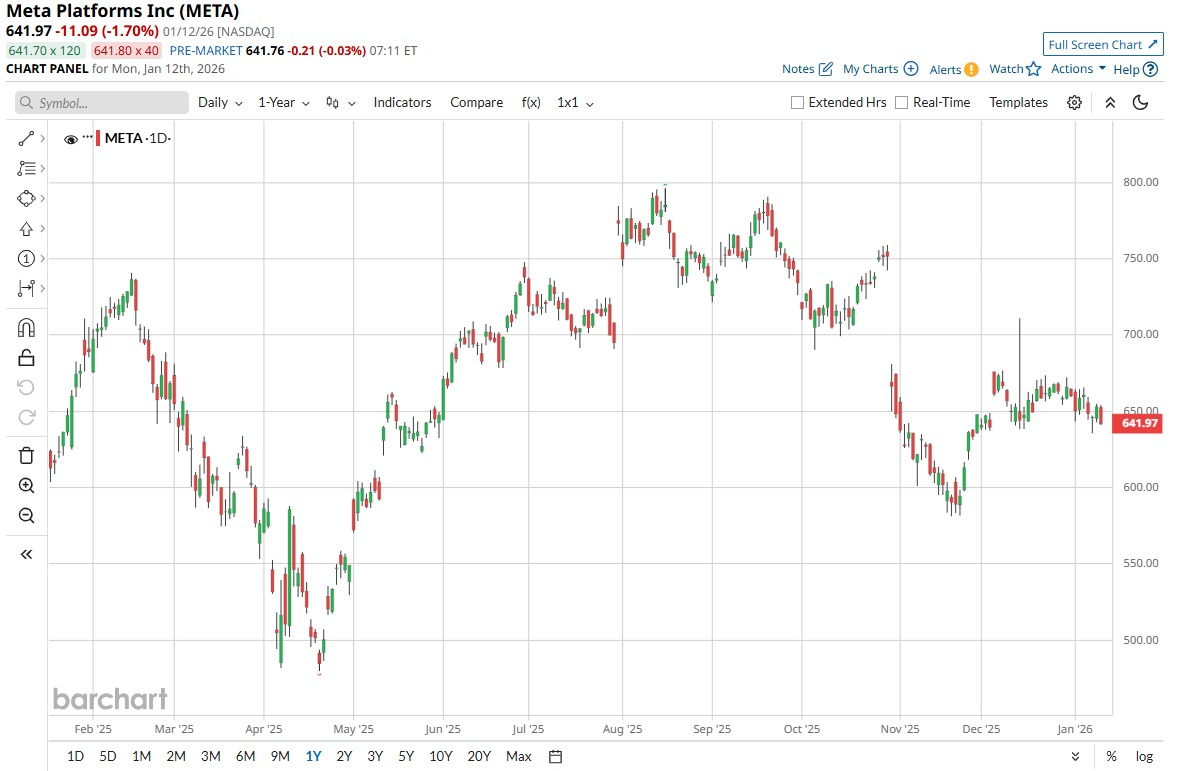
Task: Select the measure range tool
Action: click(26, 289)
